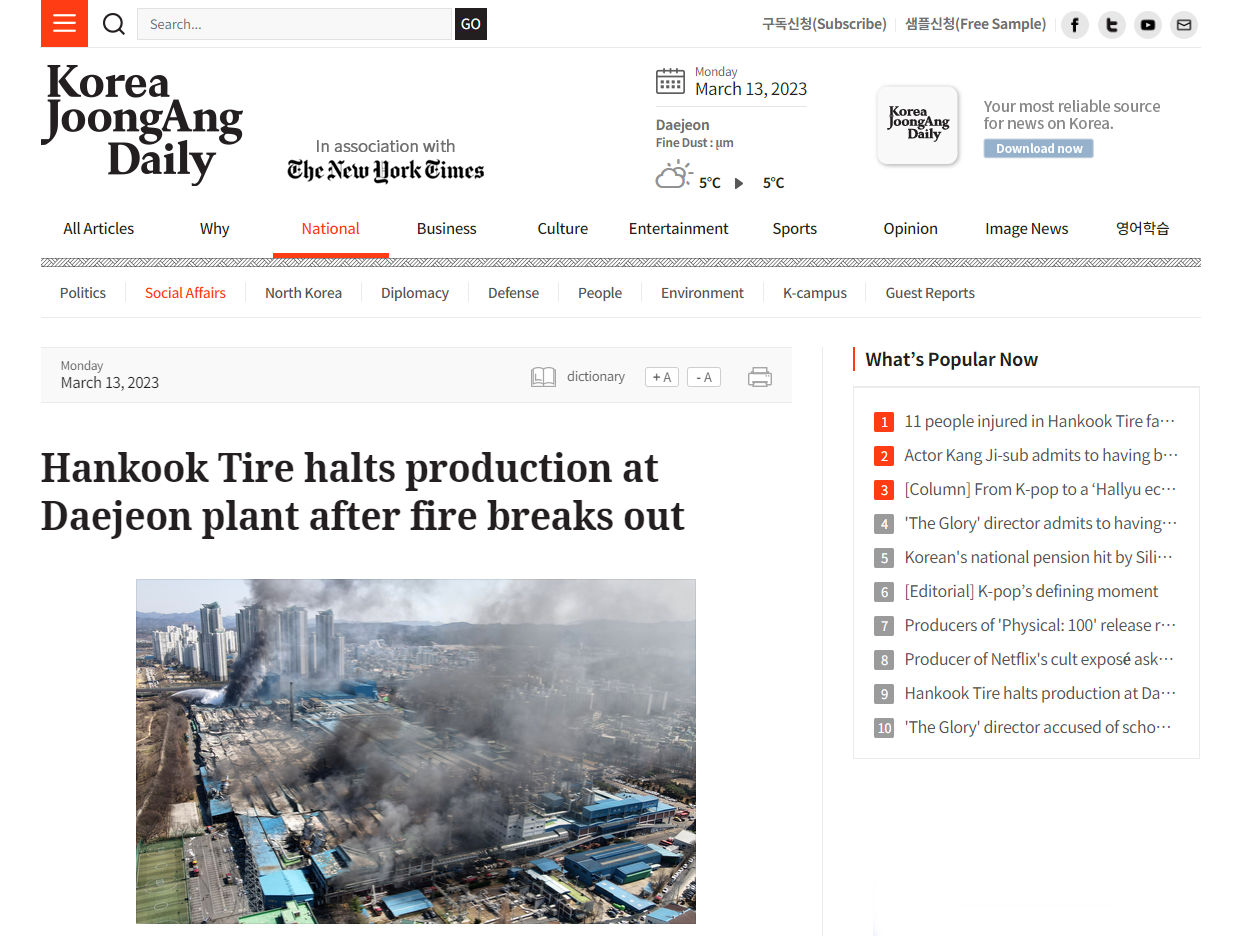The width and height of the screenshot is (1245, 936).
Task: Go to North Korea subcategory
Action: [303, 293]
